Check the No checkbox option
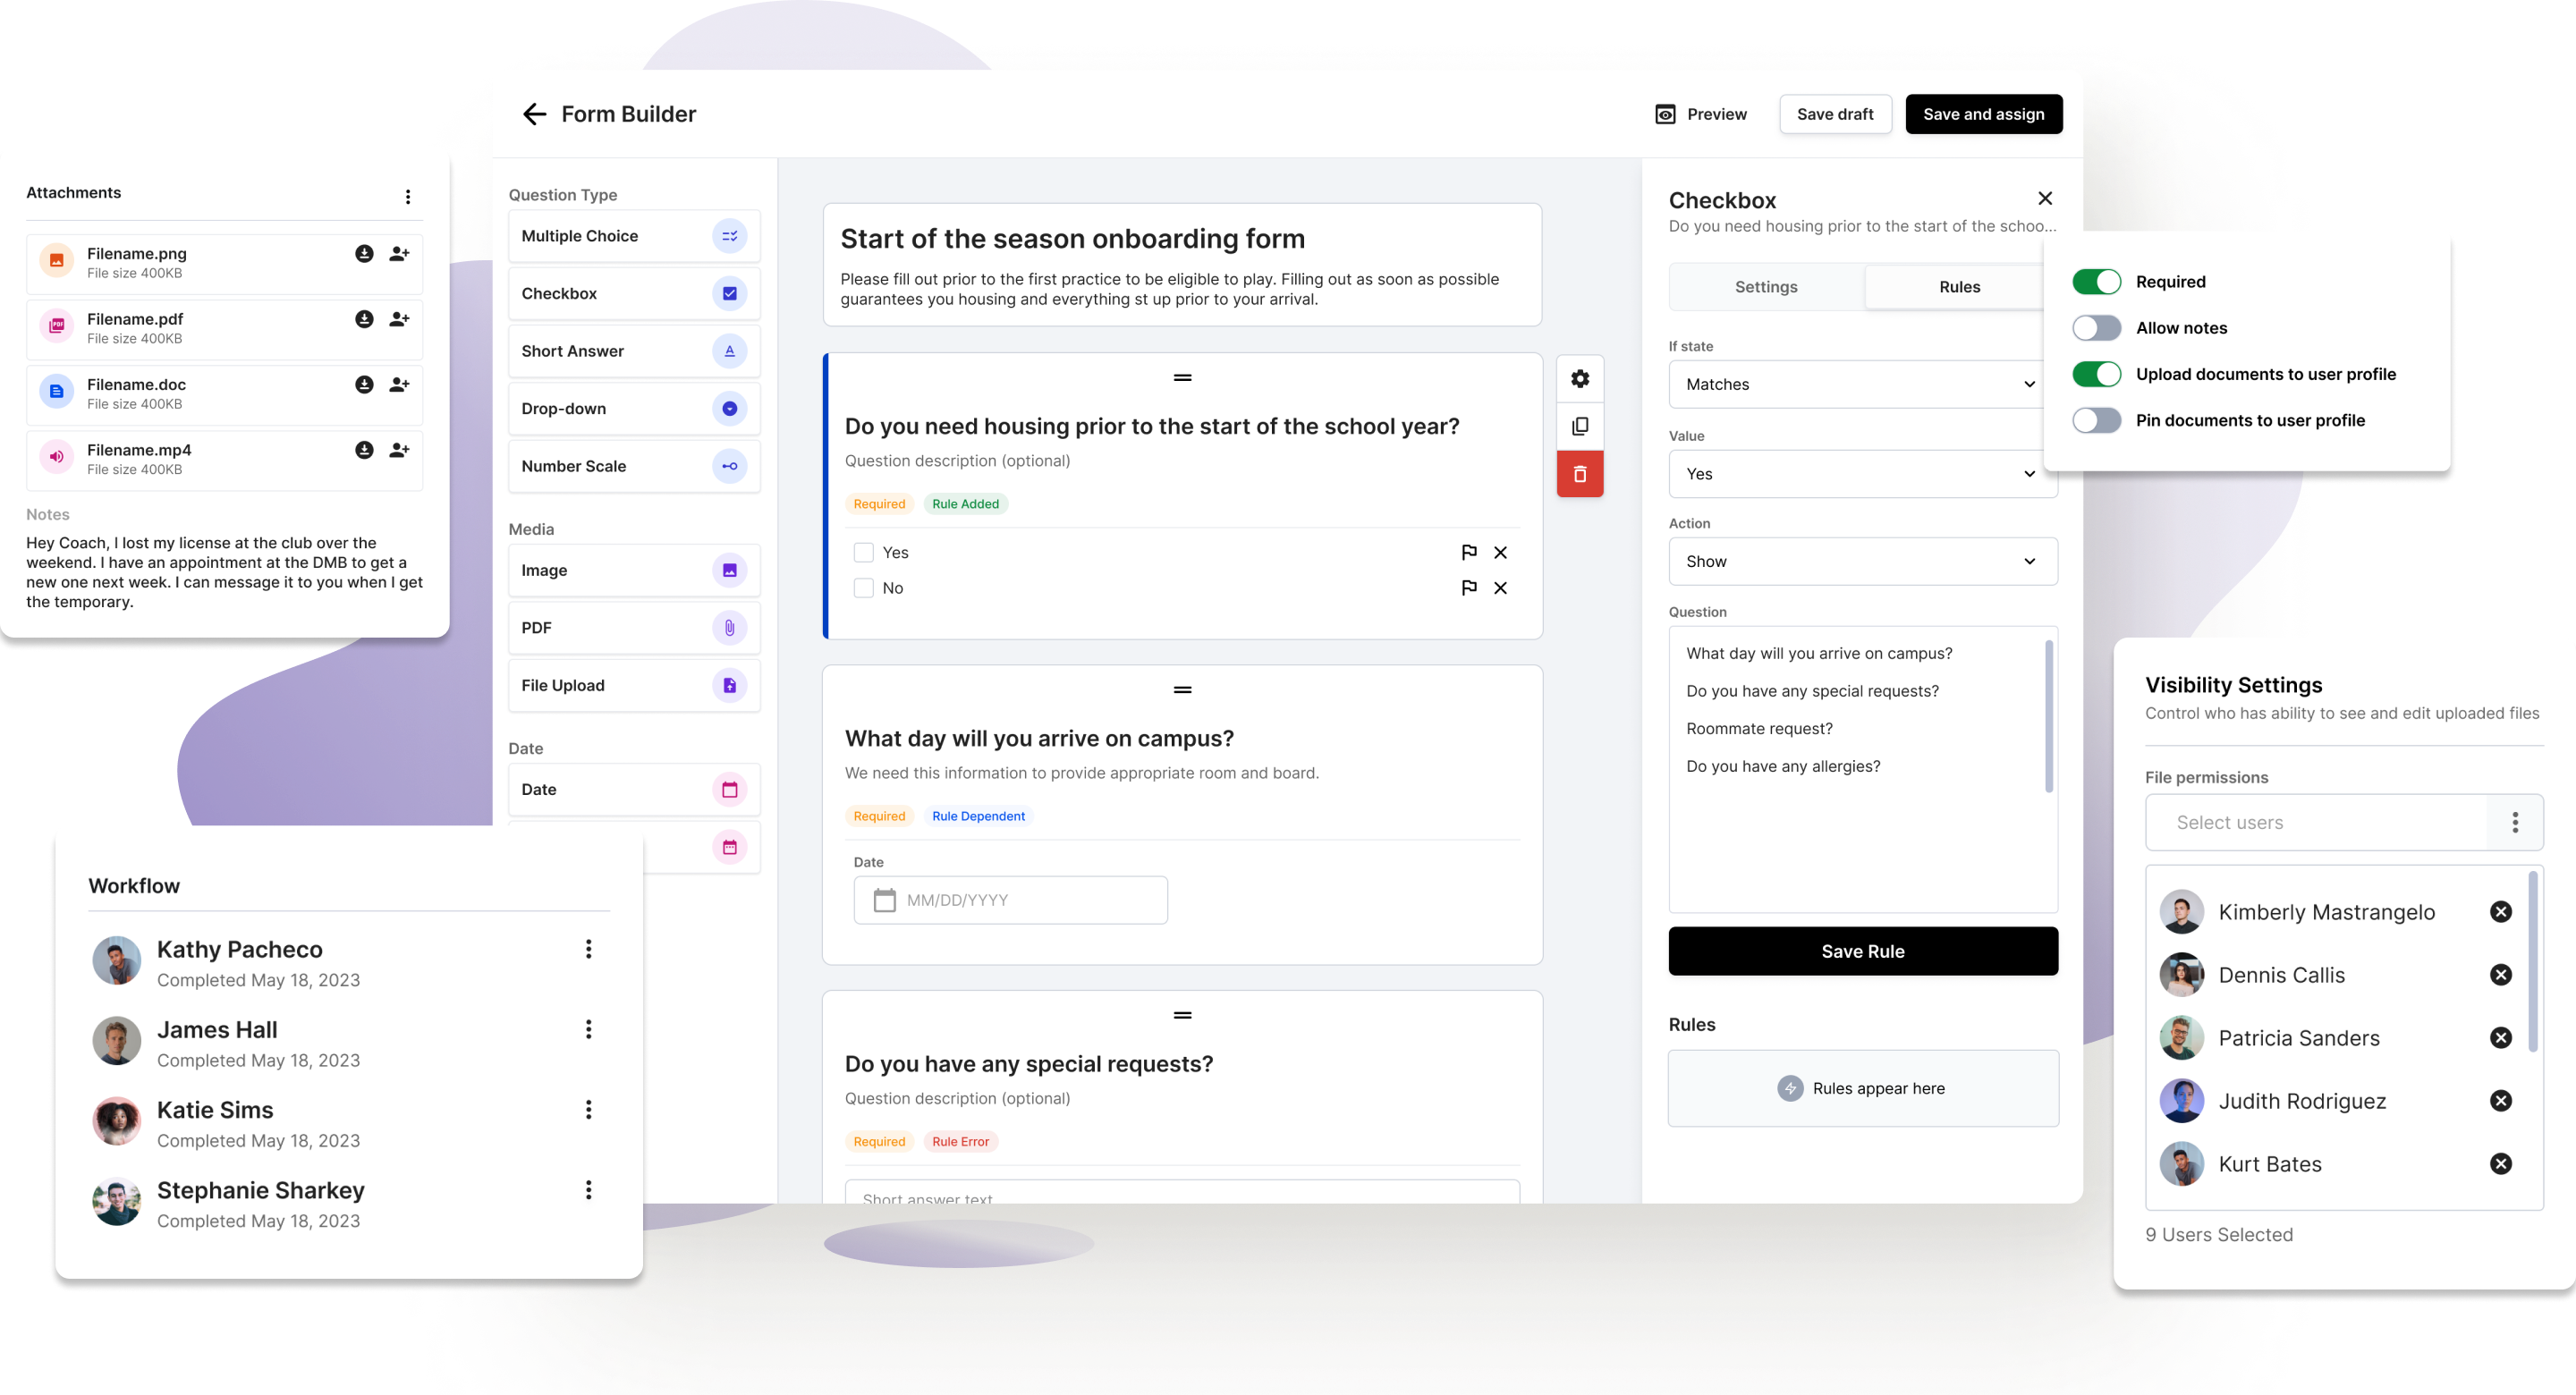 [x=864, y=588]
